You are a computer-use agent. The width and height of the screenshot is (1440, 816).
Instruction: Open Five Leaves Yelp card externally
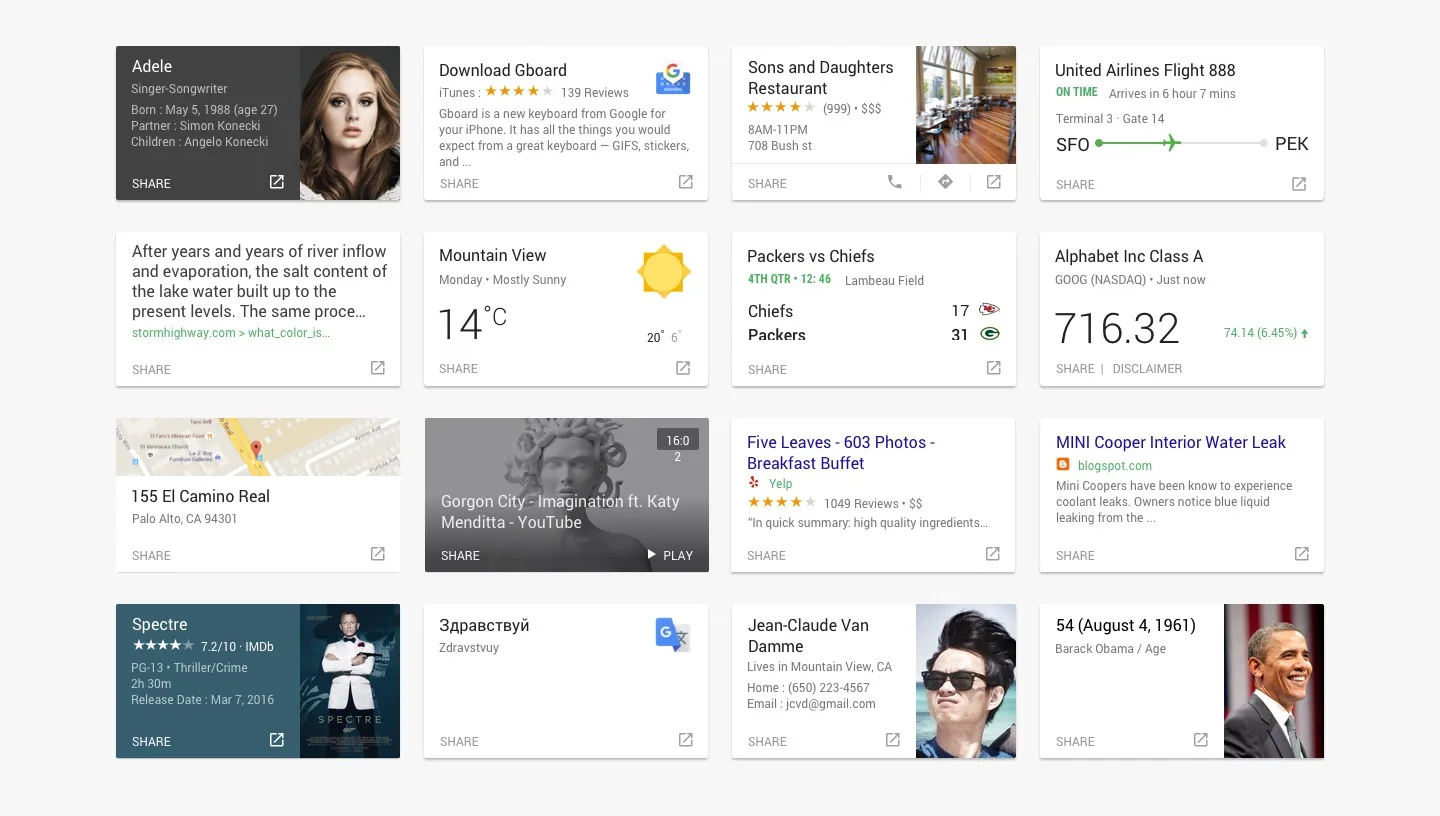click(x=993, y=554)
